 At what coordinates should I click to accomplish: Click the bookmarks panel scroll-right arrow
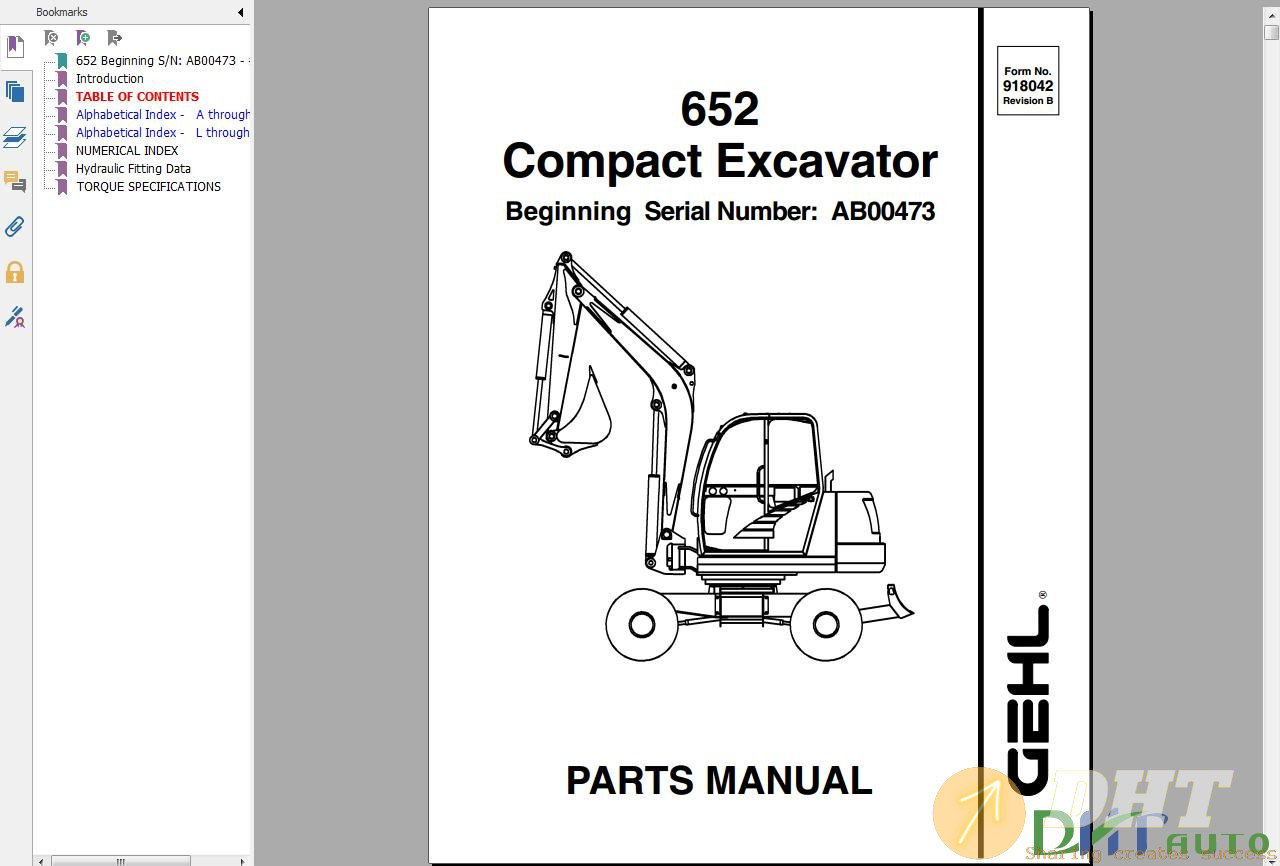click(242, 860)
